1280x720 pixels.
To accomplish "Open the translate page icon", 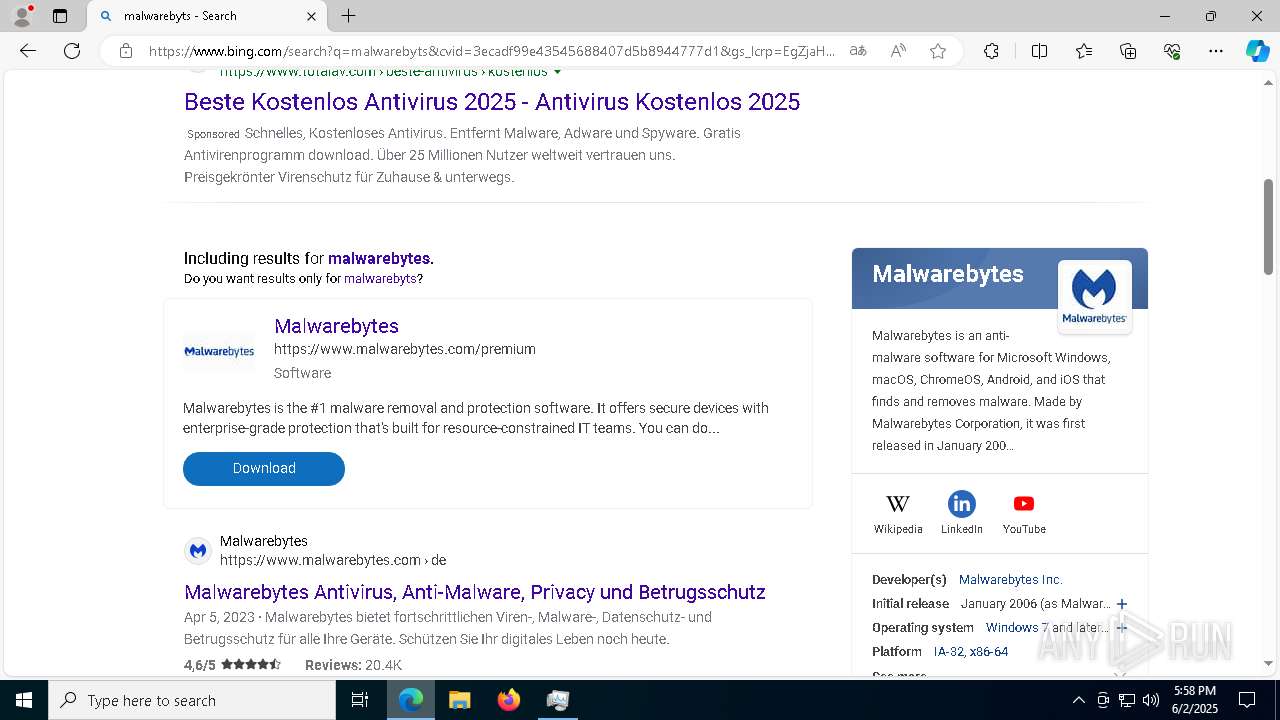I will tap(858, 51).
